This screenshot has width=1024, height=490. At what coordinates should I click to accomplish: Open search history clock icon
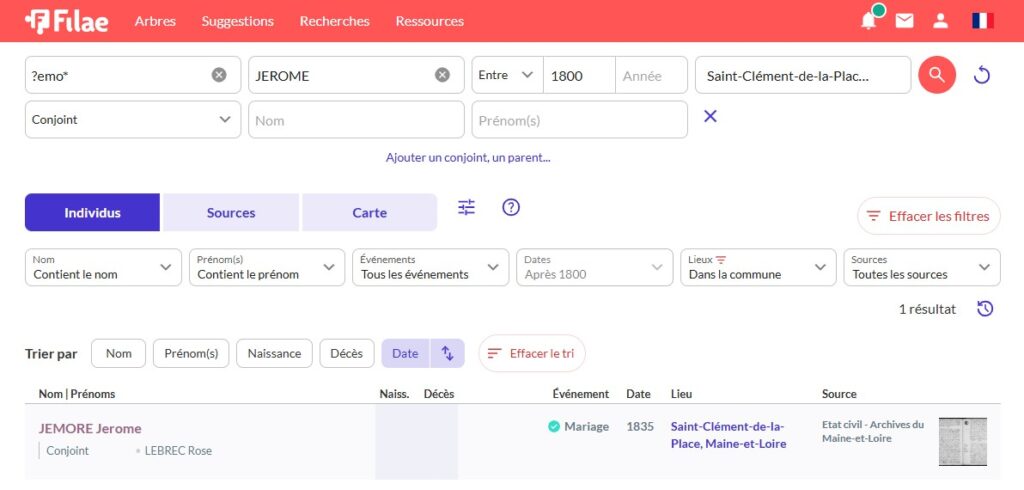(x=985, y=309)
